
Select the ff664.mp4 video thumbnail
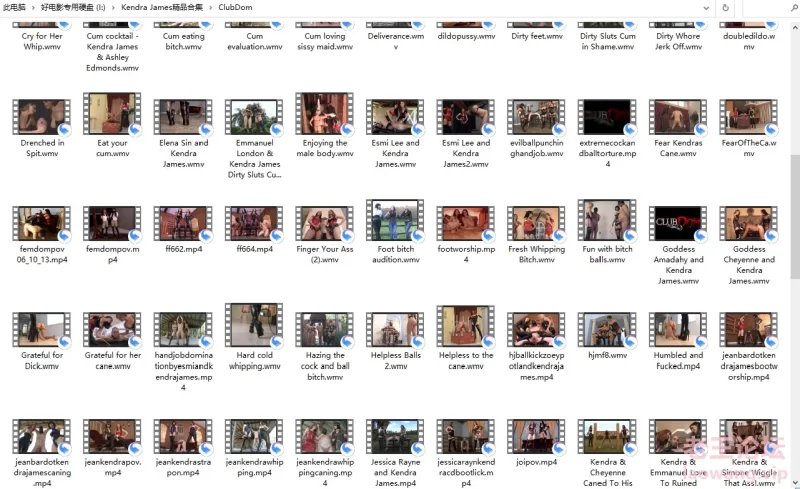click(254, 223)
